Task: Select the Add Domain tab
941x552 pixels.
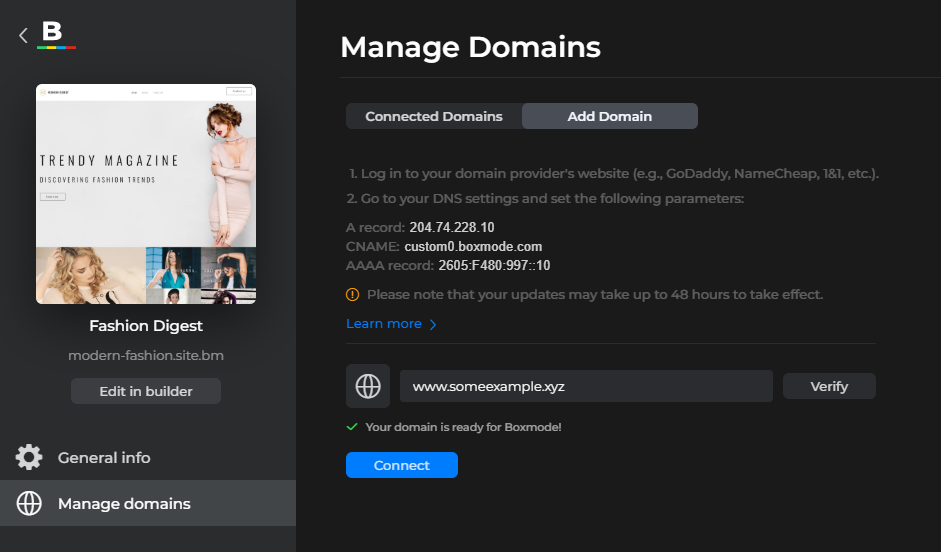Action: click(x=609, y=116)
